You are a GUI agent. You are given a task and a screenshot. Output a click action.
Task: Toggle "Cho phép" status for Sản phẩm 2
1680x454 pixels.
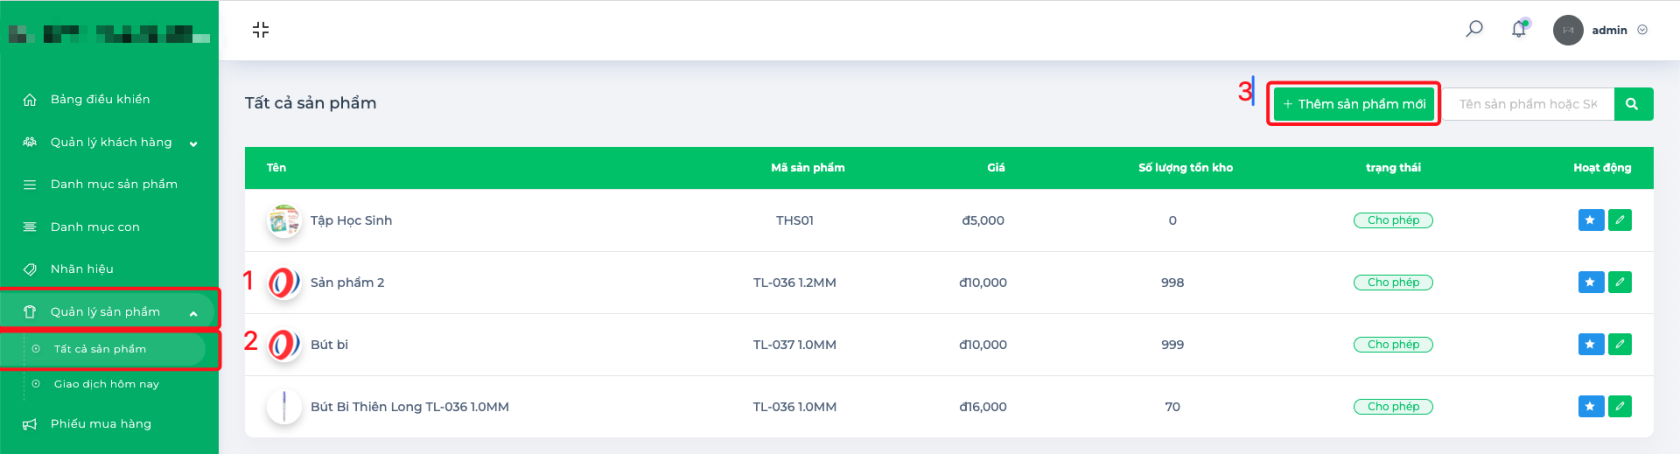pyautogui.click(x=1393, y=282)
